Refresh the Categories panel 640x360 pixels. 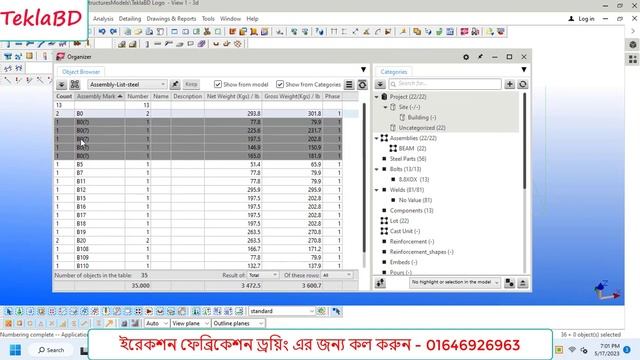(x=523, y=84)
